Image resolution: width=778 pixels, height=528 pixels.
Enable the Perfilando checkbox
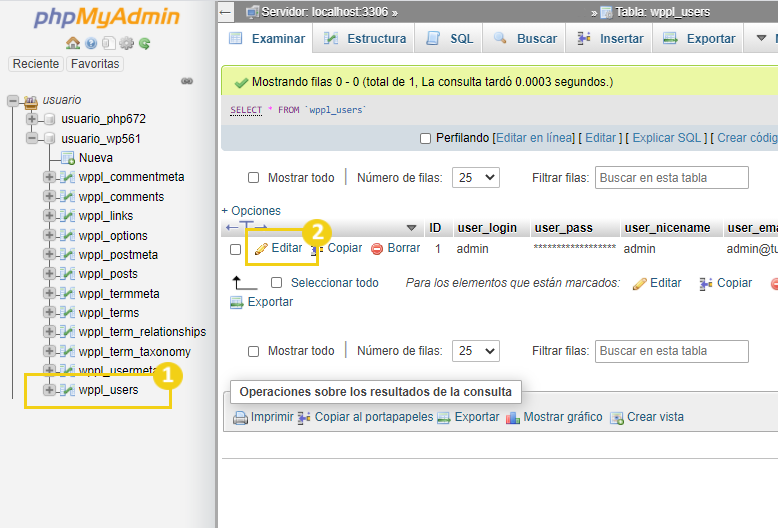pyautogui.click(x=425, y=138)
